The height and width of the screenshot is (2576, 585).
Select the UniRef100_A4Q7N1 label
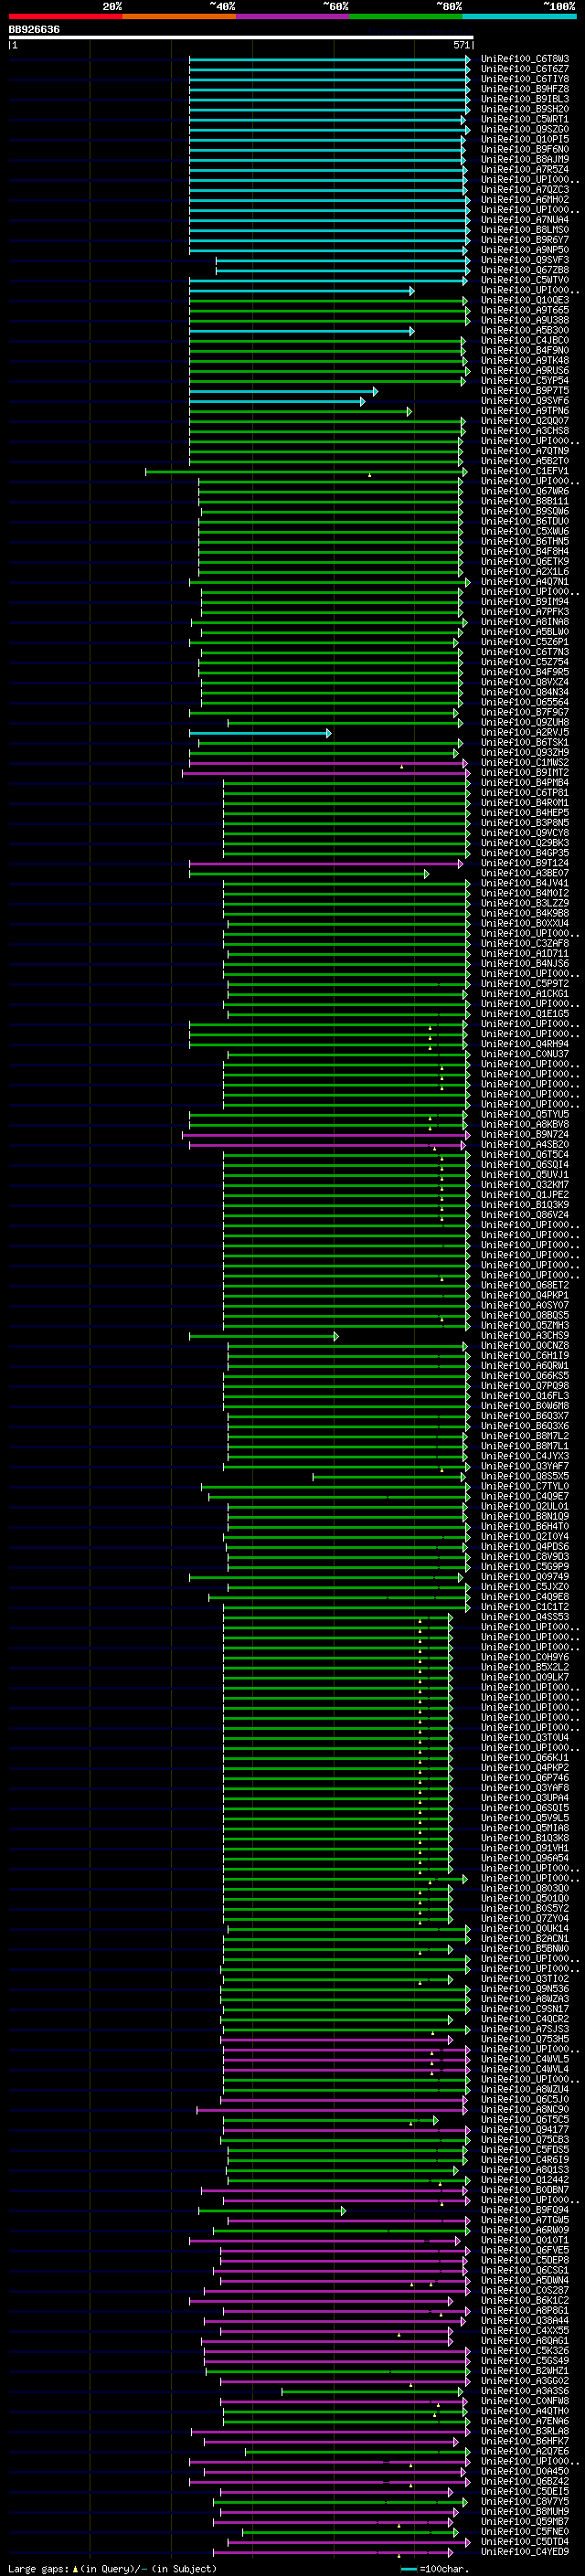[525, 581]
